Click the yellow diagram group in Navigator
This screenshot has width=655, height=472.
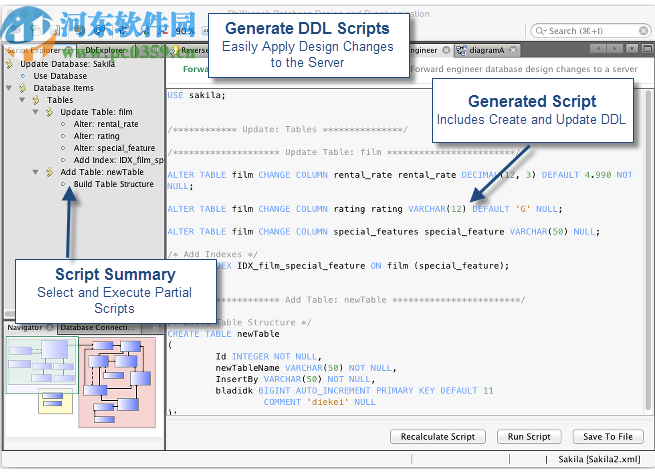click(55, 400)
